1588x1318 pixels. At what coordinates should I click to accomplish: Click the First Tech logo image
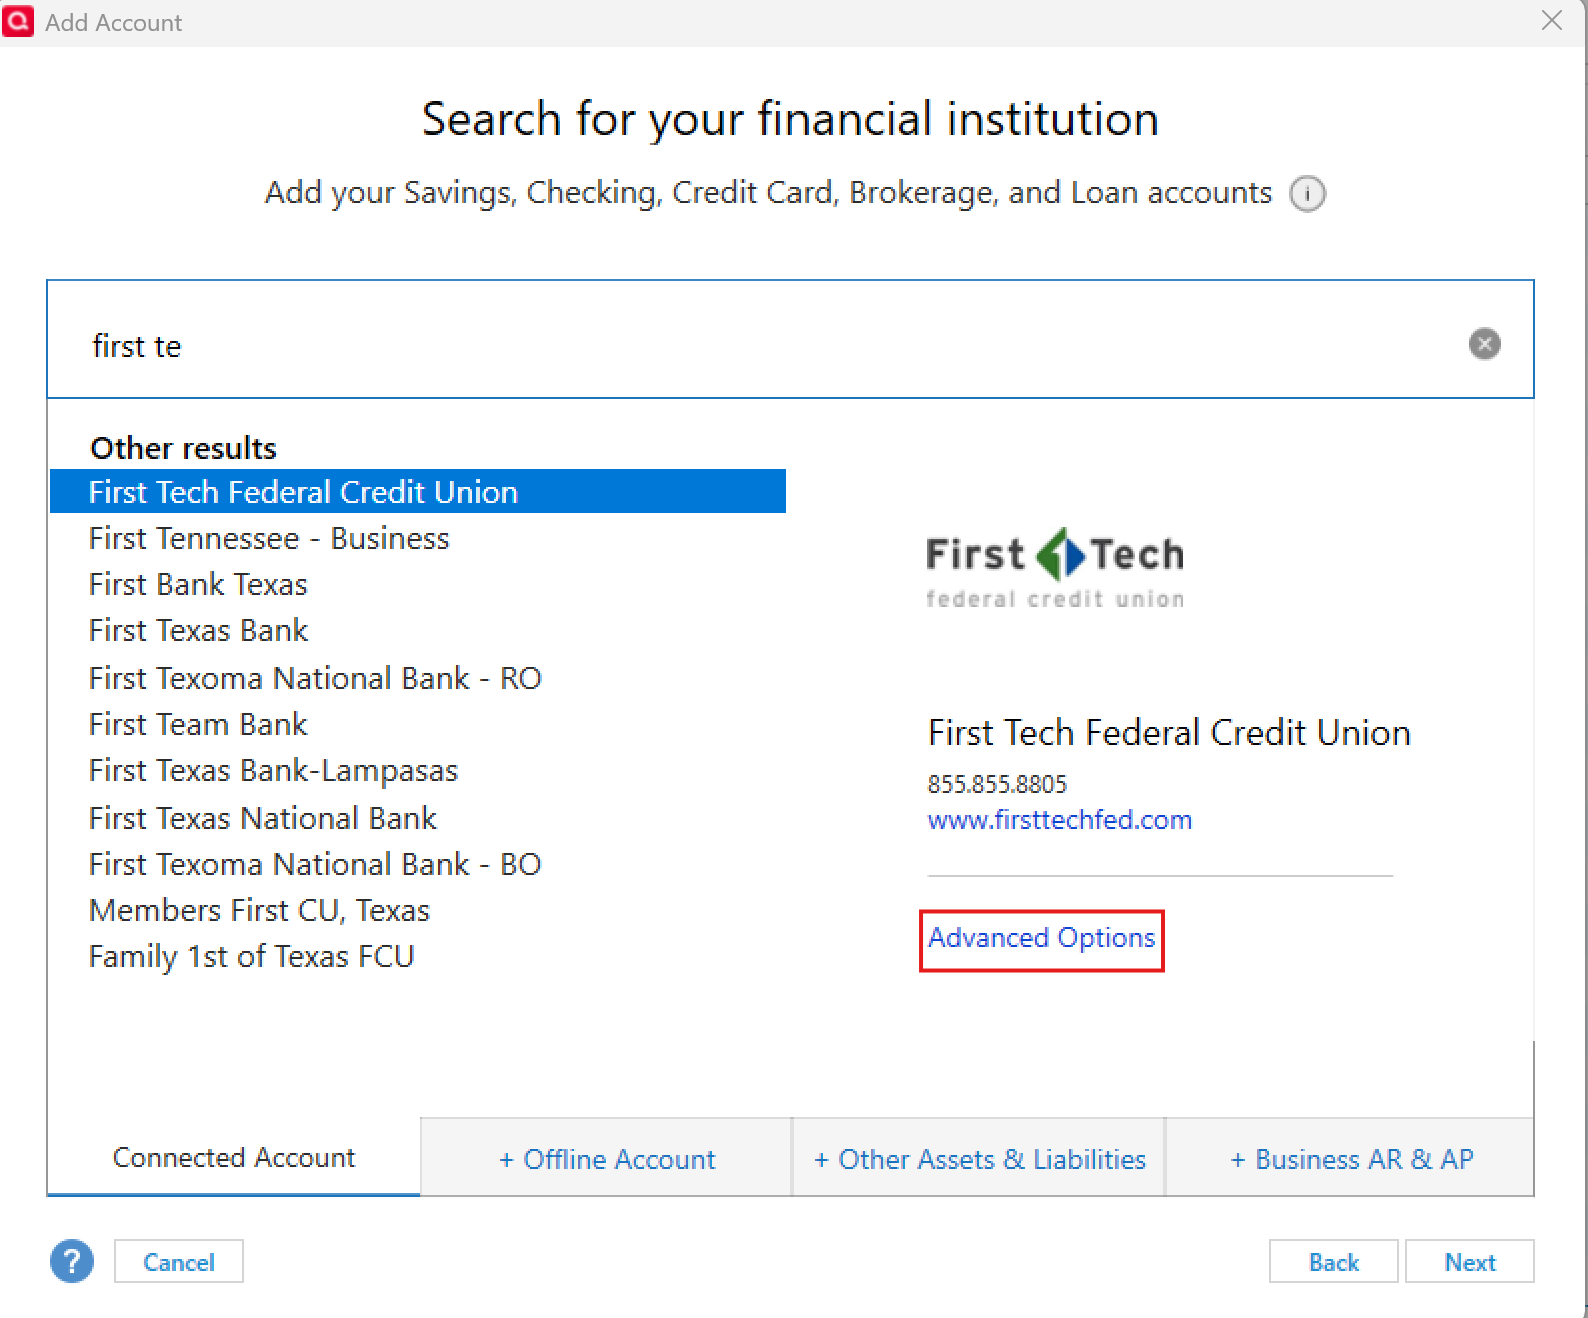click(x=1055, y=567)
